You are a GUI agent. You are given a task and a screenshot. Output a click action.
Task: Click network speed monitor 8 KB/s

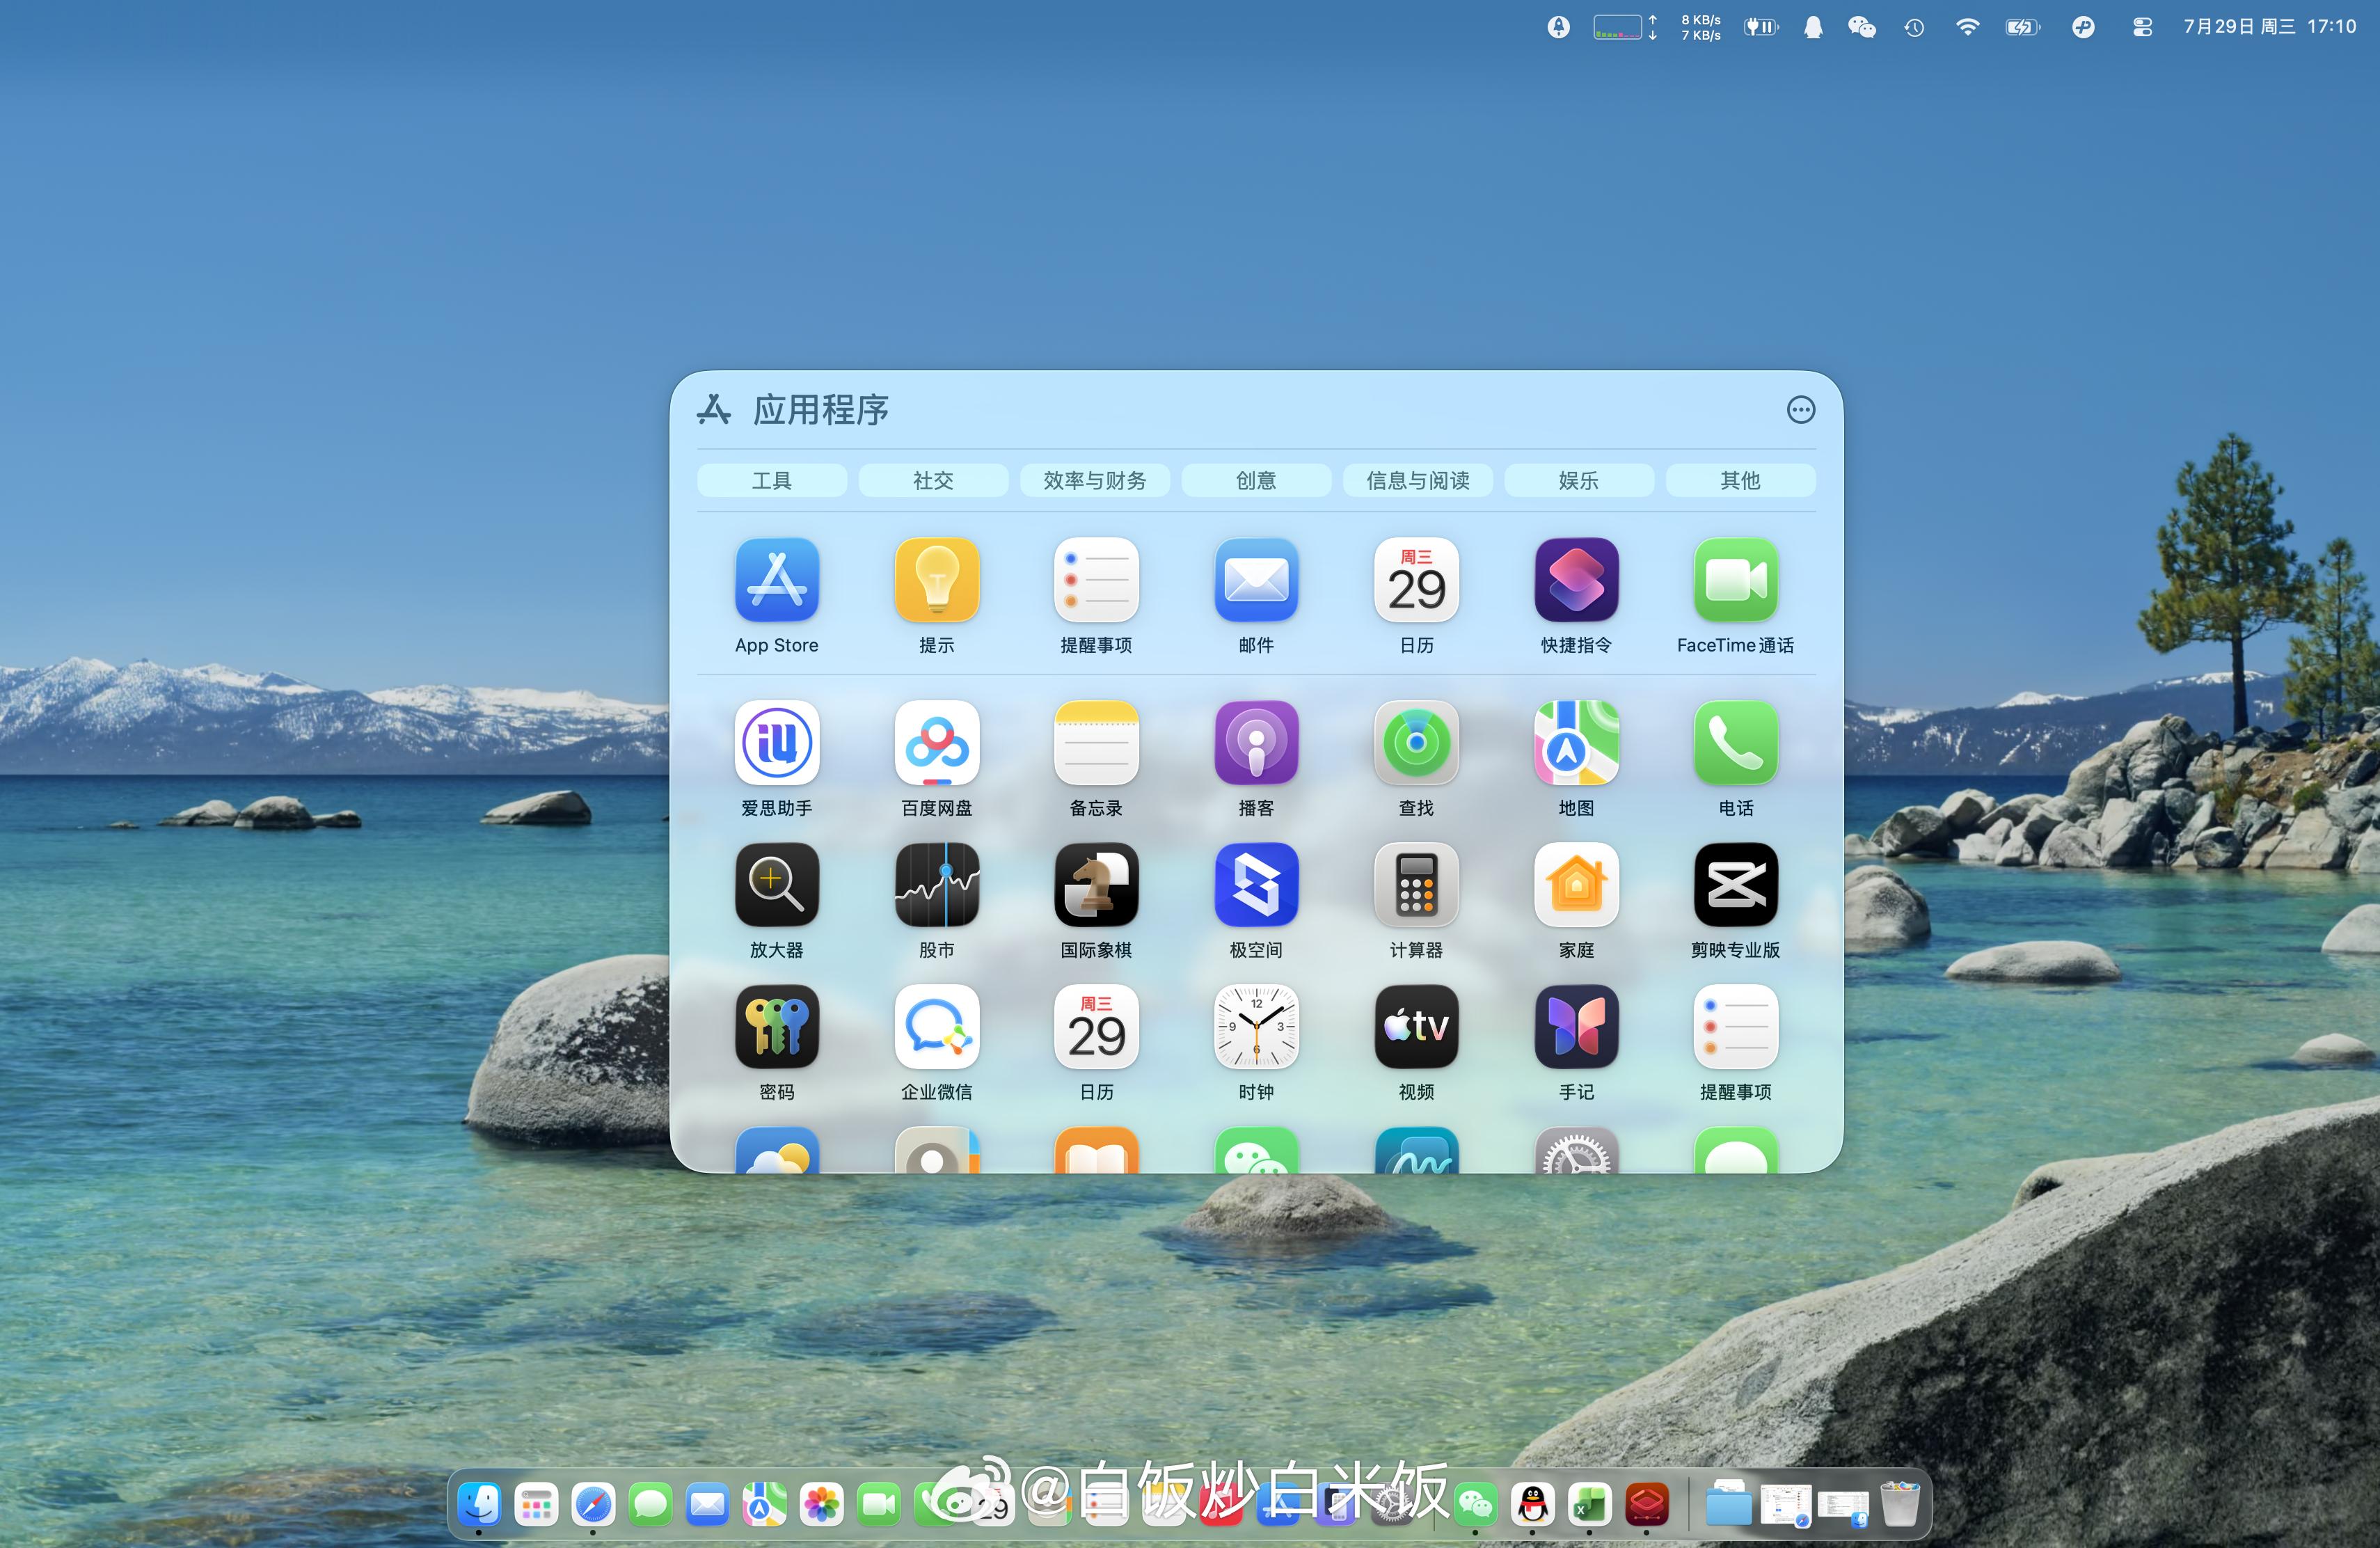click(x=1700, y=27)
